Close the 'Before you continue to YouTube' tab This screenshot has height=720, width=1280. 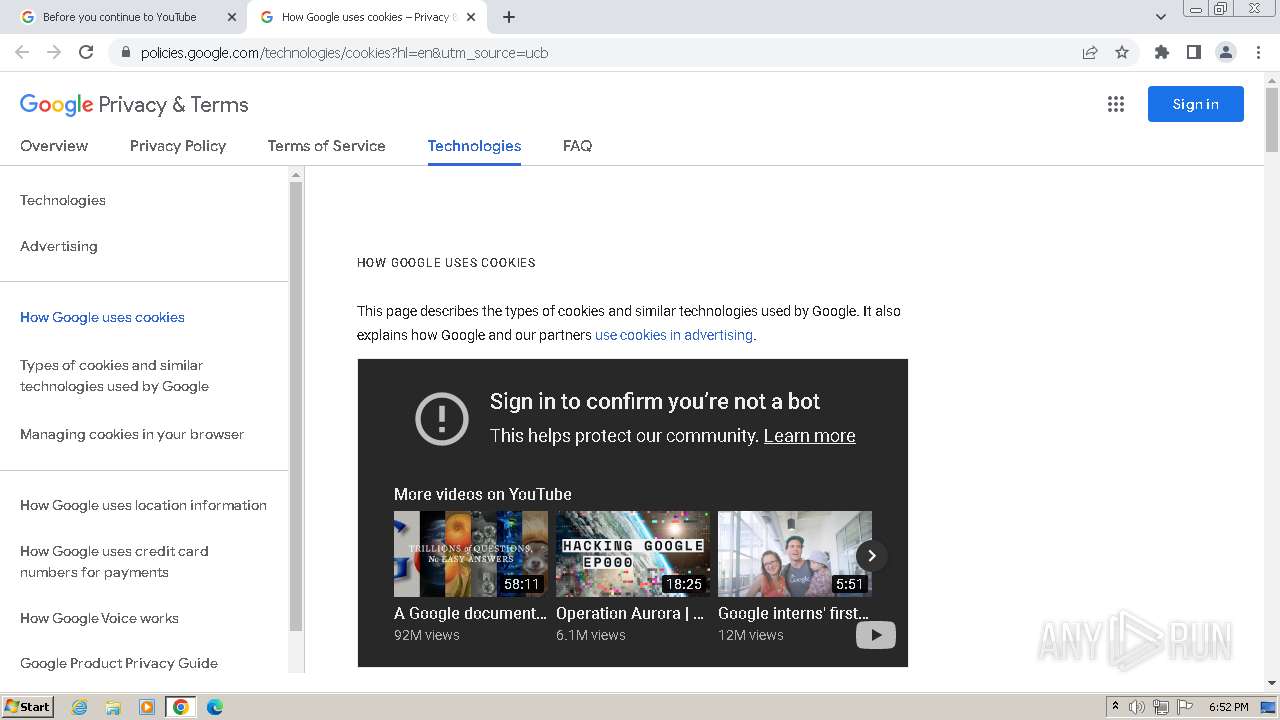[232, 17]
